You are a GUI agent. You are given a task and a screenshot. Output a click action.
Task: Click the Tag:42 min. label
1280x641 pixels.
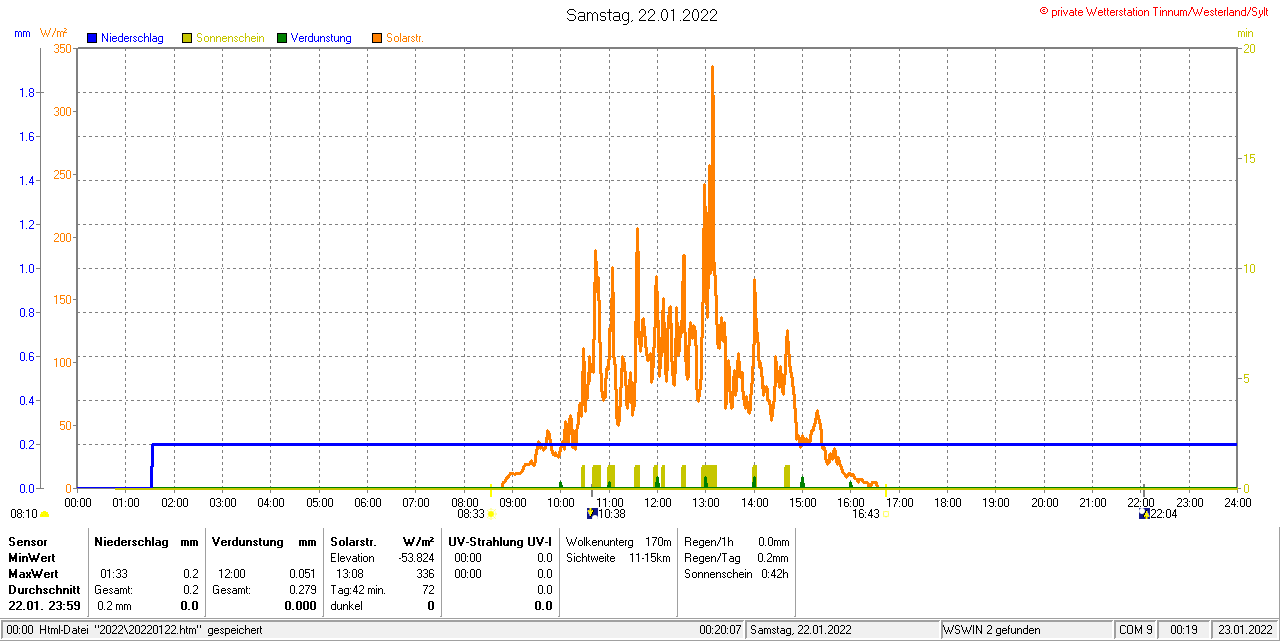tap(358, 590)
